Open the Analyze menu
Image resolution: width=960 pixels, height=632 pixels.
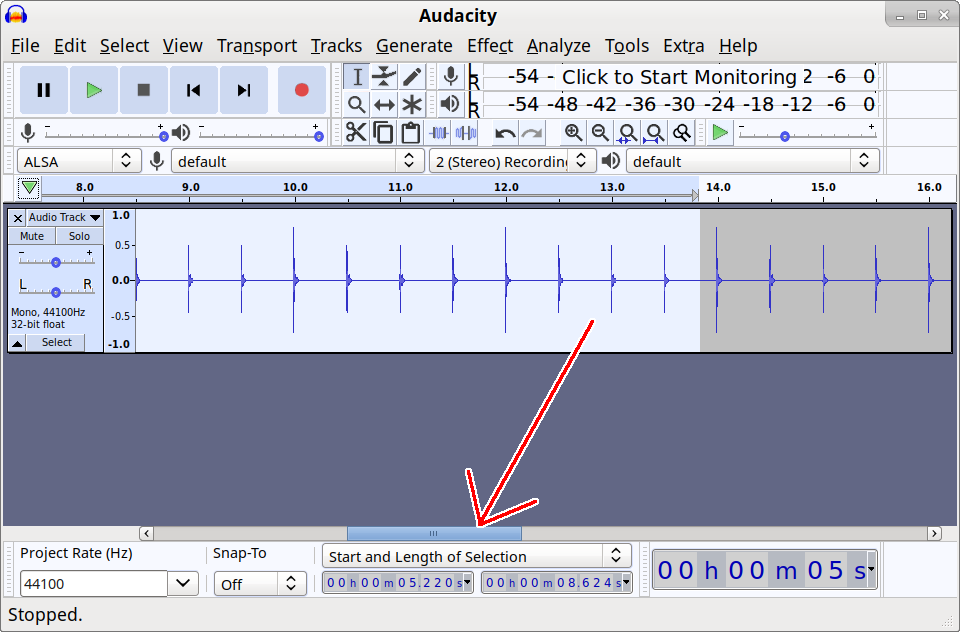coord(558,46)
